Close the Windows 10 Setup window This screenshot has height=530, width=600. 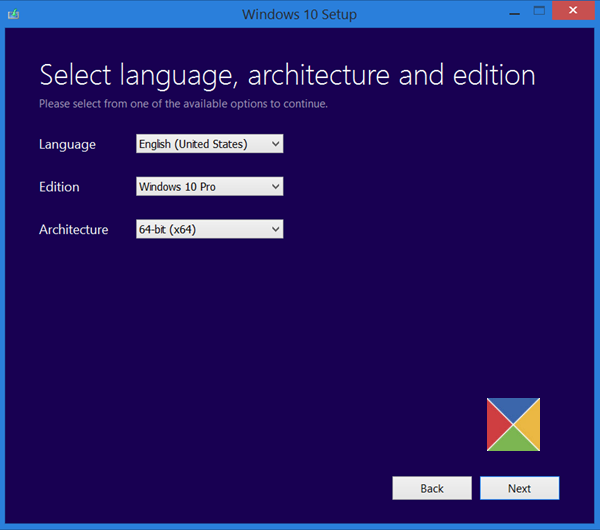(573, 10)
